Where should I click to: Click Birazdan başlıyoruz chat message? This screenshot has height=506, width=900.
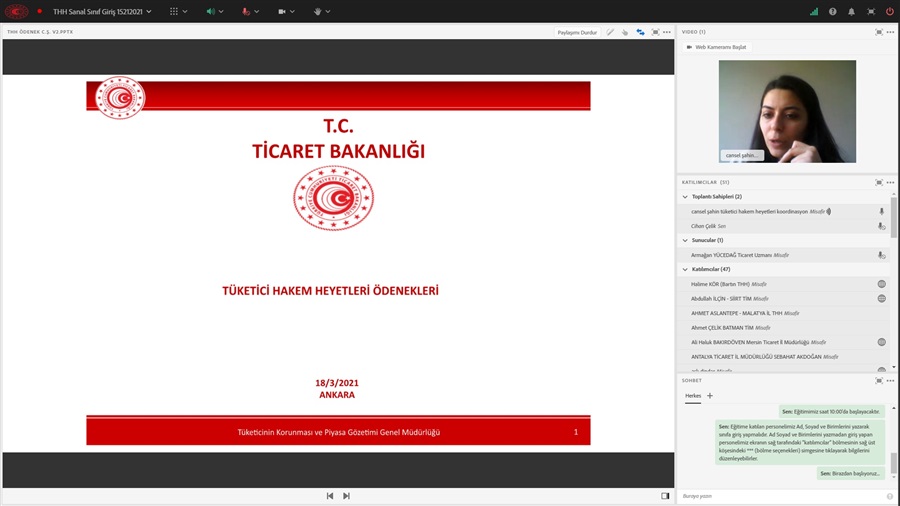pos(851,473)
